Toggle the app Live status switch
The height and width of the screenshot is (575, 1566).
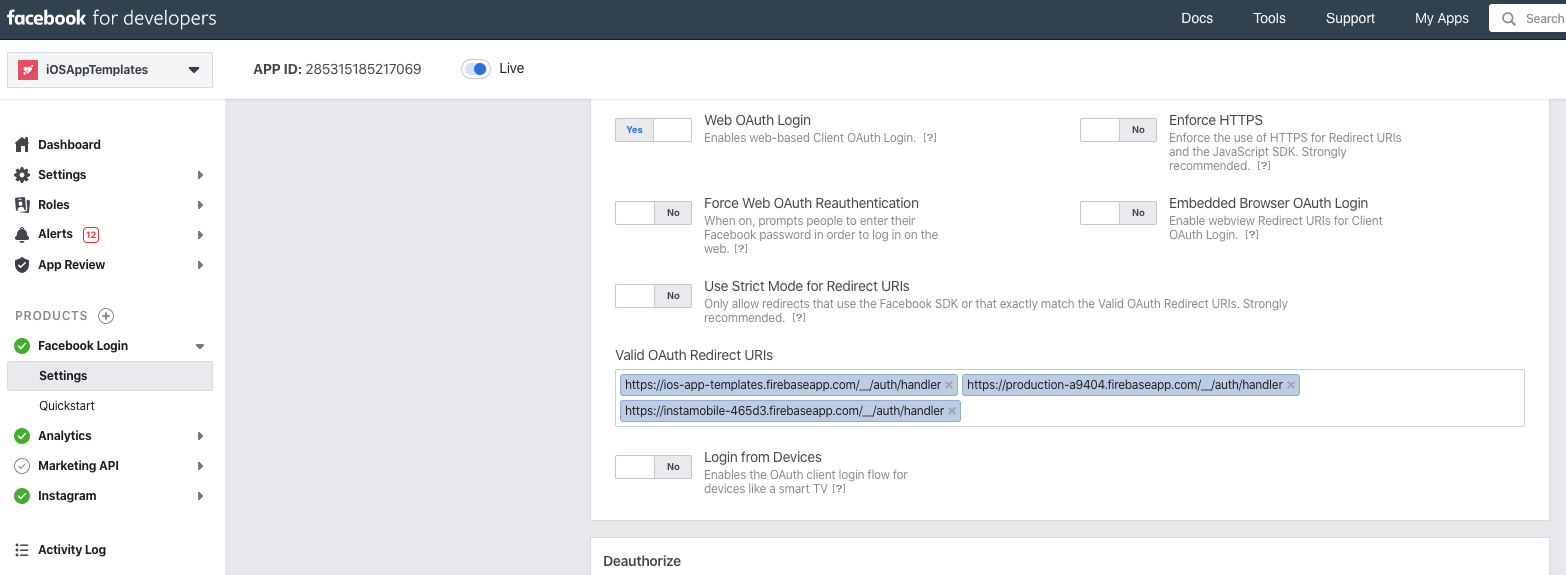(x=476, y=69)
